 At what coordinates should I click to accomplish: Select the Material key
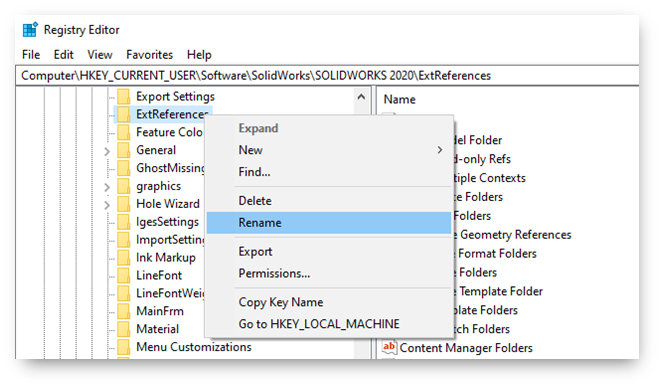coord(157,329)
